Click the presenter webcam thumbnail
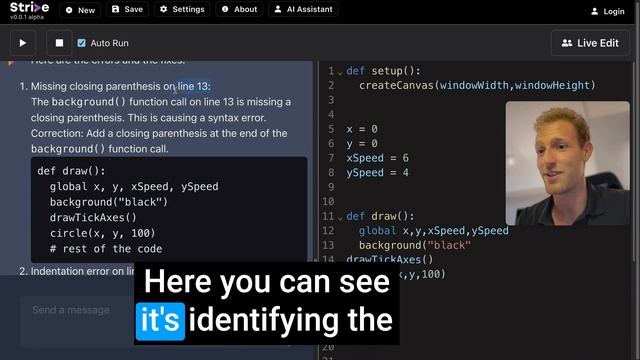Screen dimensions: 640x360 568,163
